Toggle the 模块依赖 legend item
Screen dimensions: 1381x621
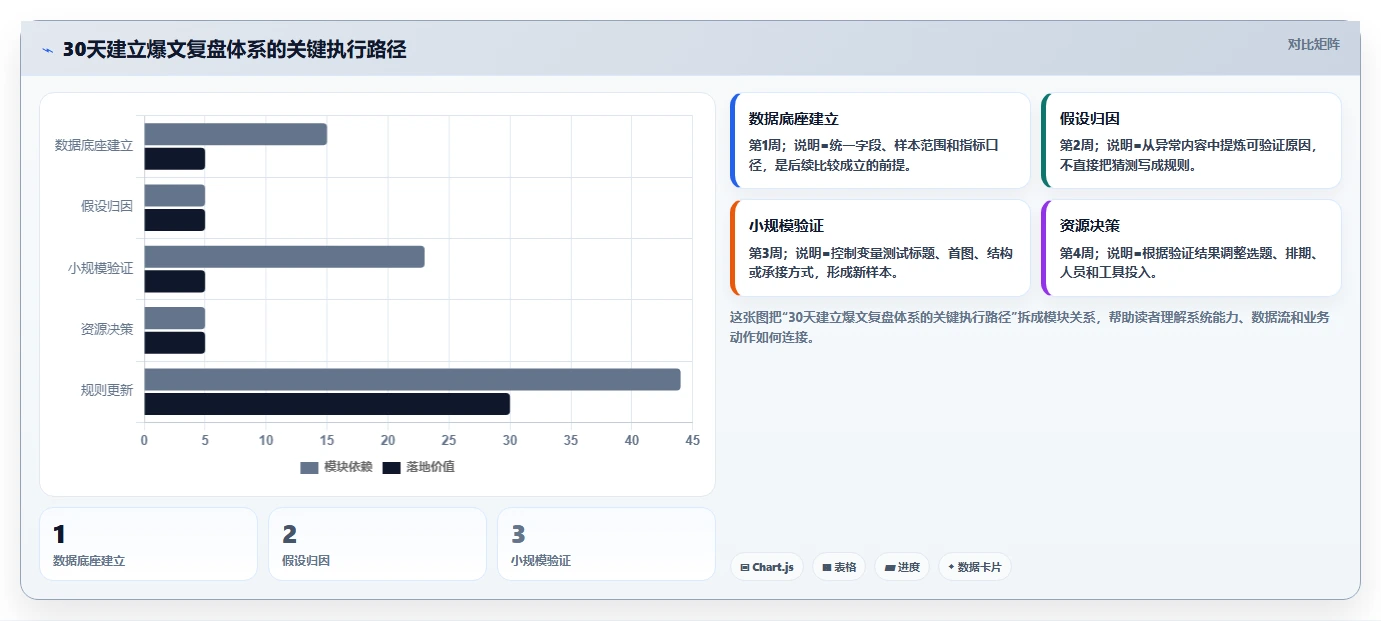336,467
